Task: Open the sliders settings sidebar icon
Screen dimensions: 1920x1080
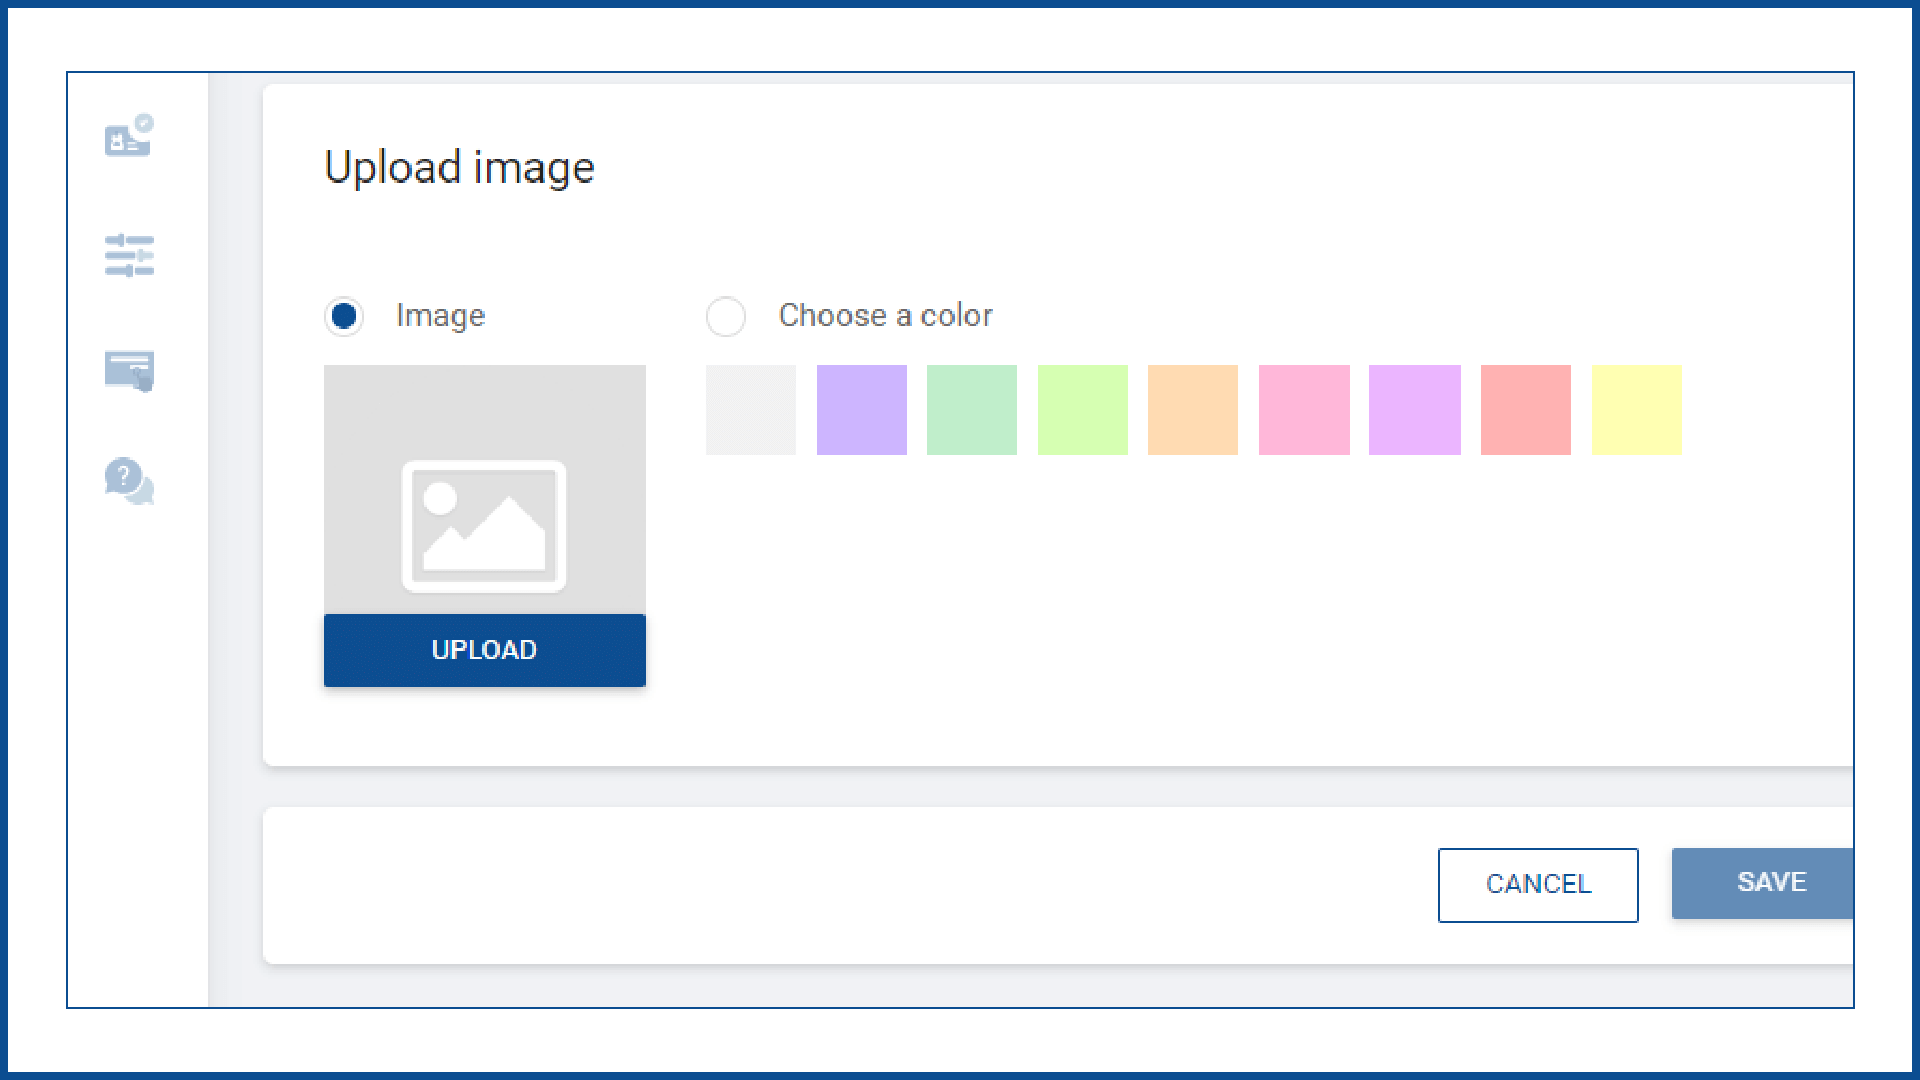Action: pyautogui.click(x=129, y=255)
